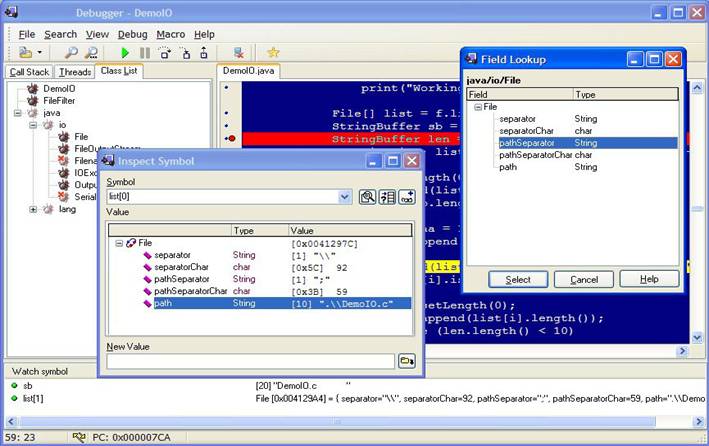Screen dimensions: 709x446
Task: Click the editor vertical scrollbar up arrow
Action: coord(697,87)
